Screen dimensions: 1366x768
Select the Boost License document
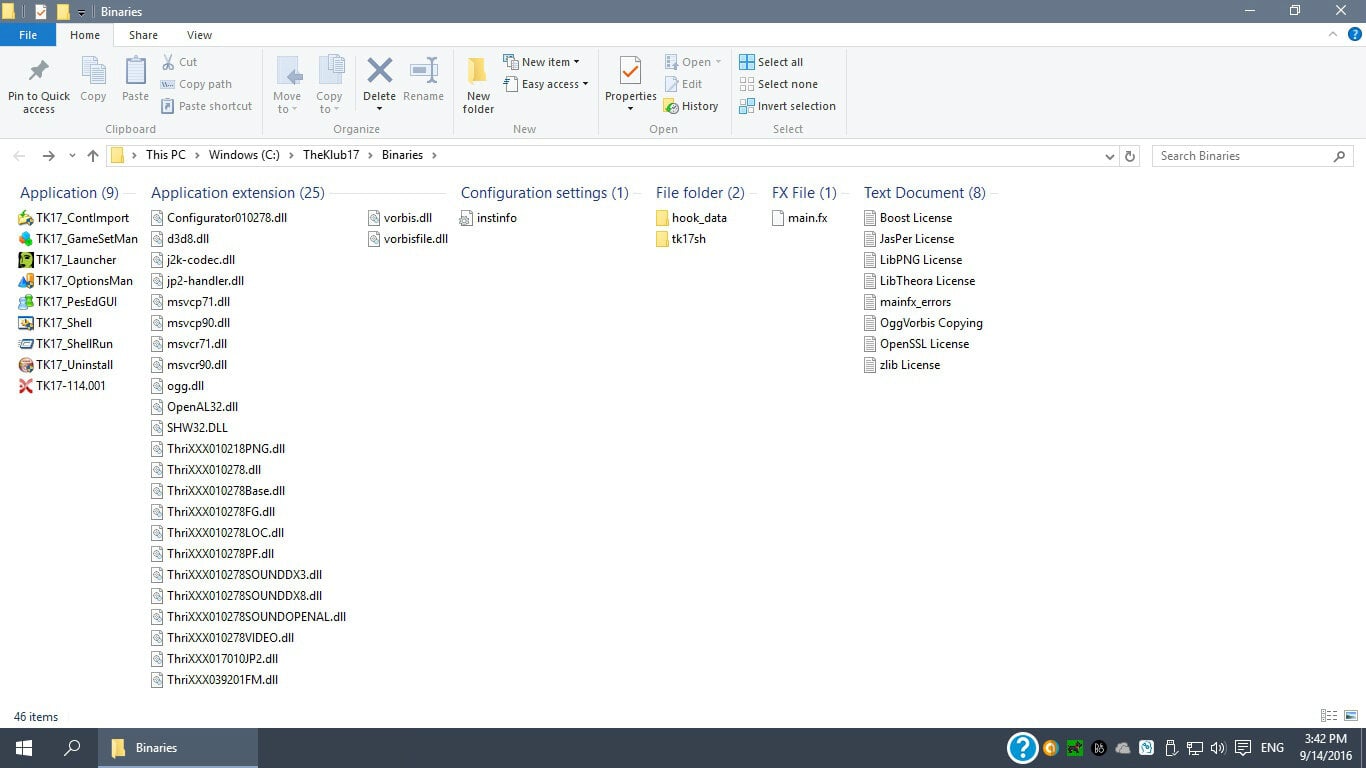[908, 218]
